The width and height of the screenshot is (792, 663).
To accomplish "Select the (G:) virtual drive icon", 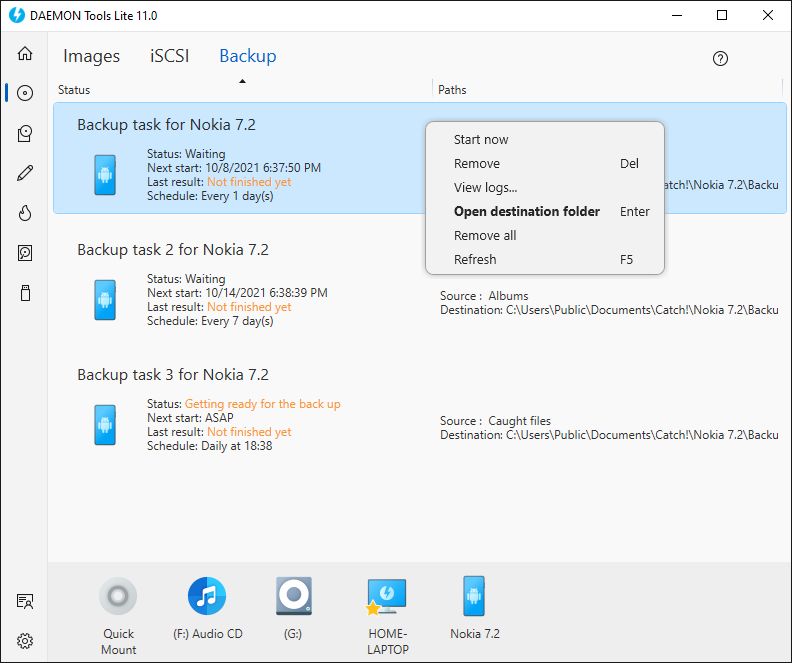I will pos(293,596).
